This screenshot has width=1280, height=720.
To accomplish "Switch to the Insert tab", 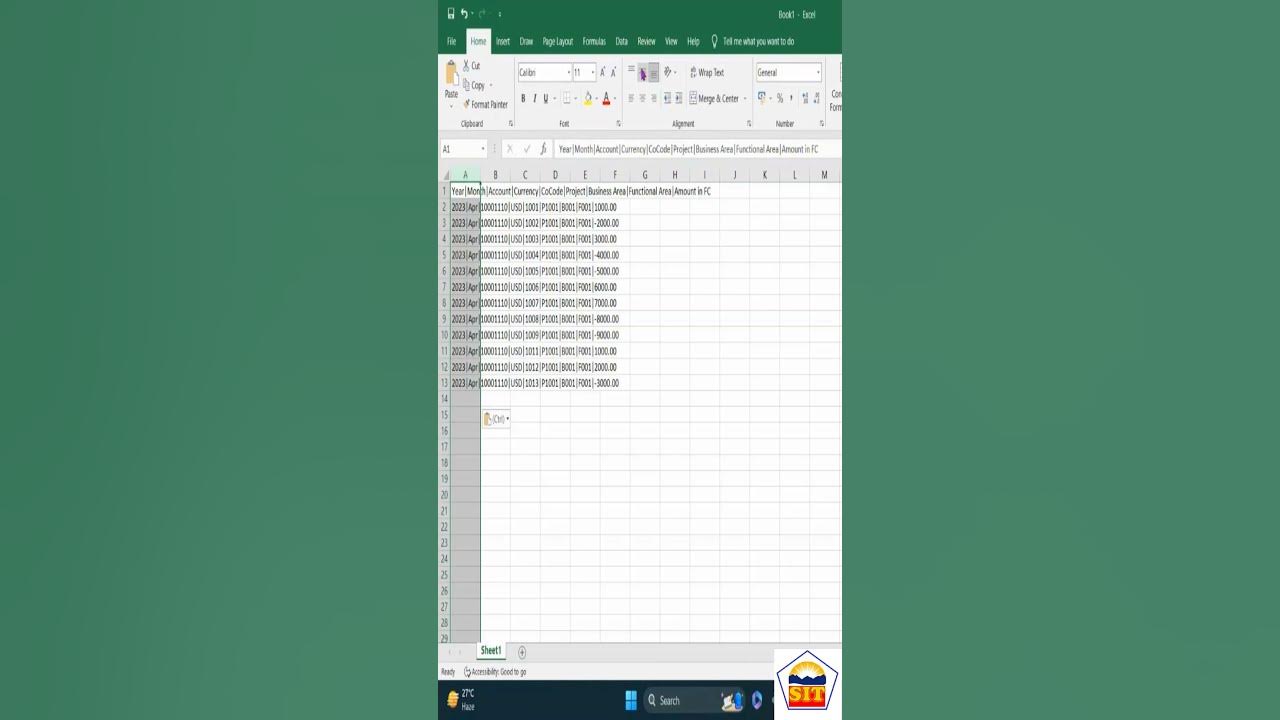I will pyautogui.click(x=503, y=41).
